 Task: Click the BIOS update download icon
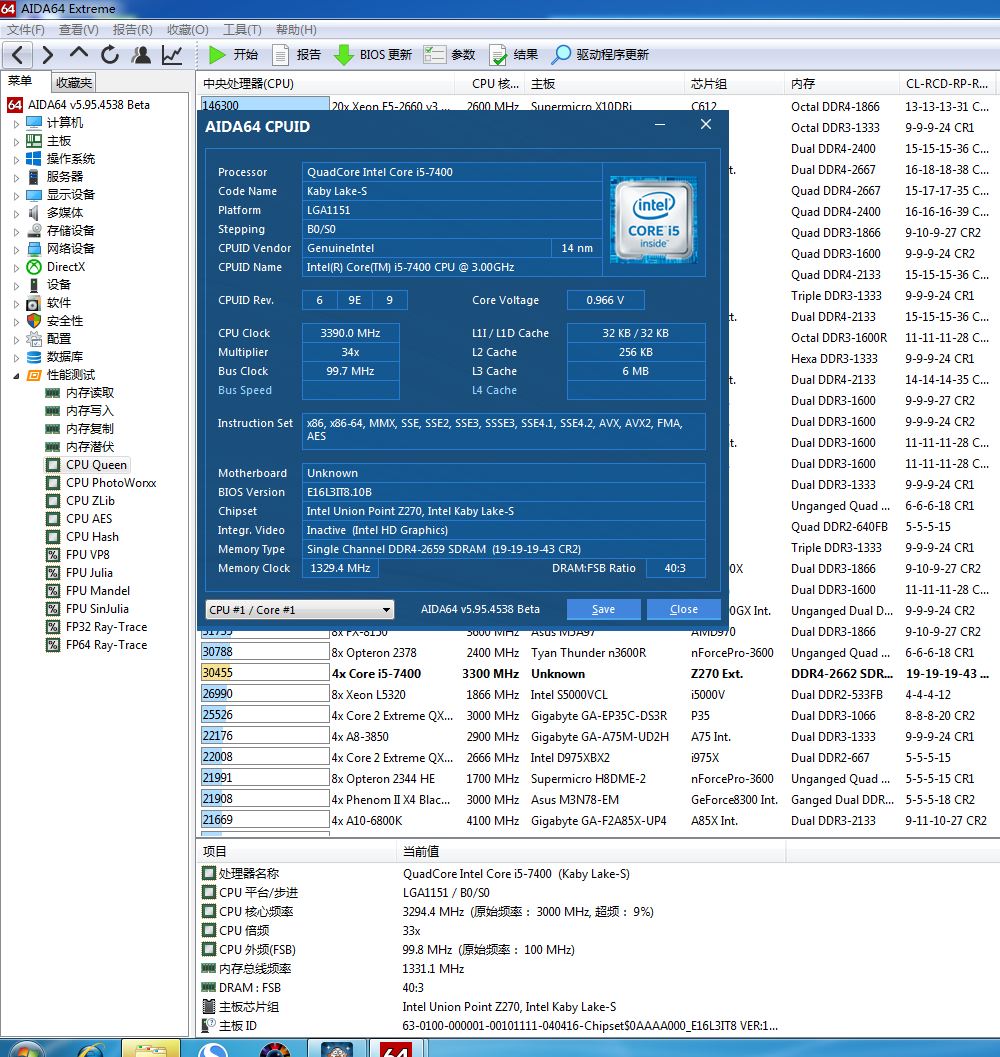(x=343, y=55)
